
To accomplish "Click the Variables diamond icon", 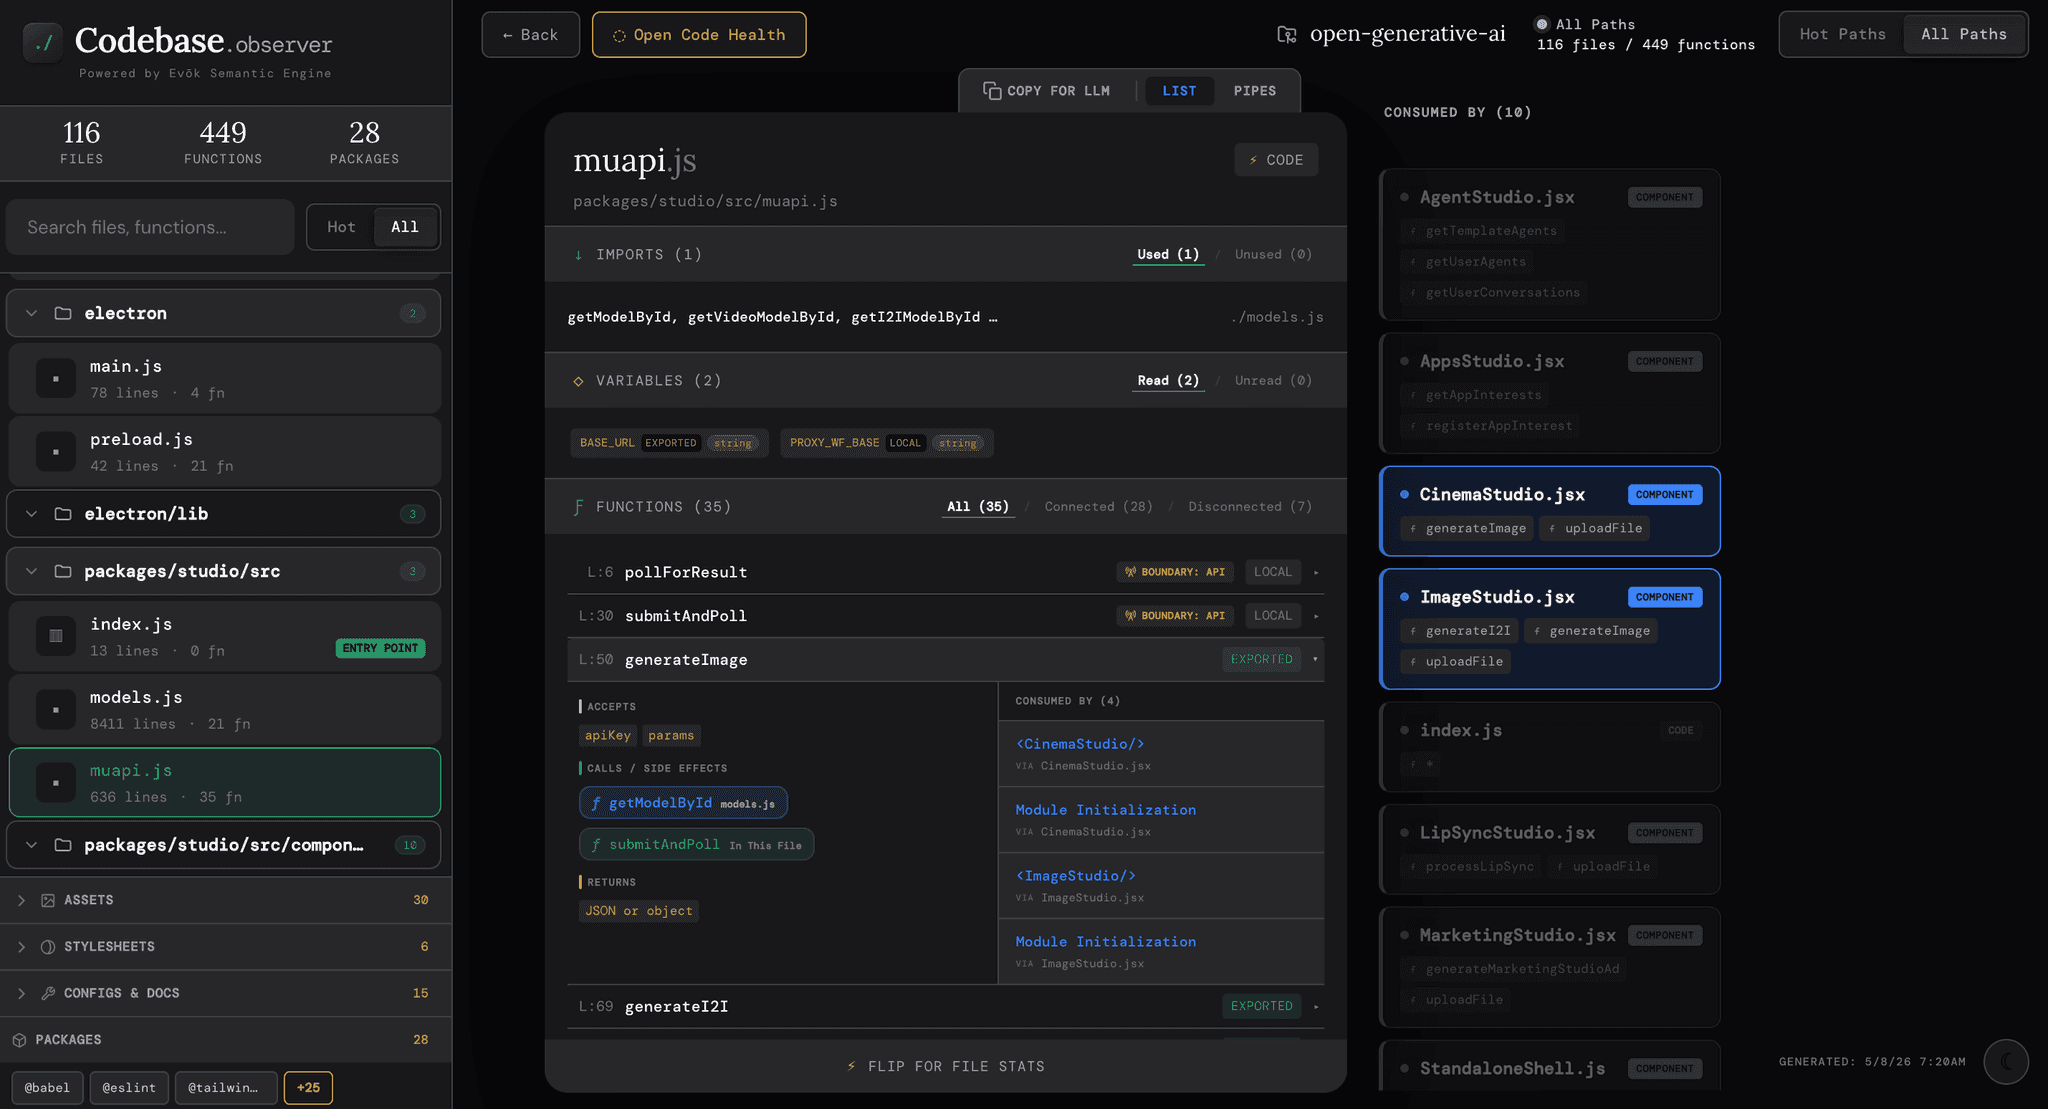I will pos(578,381).
